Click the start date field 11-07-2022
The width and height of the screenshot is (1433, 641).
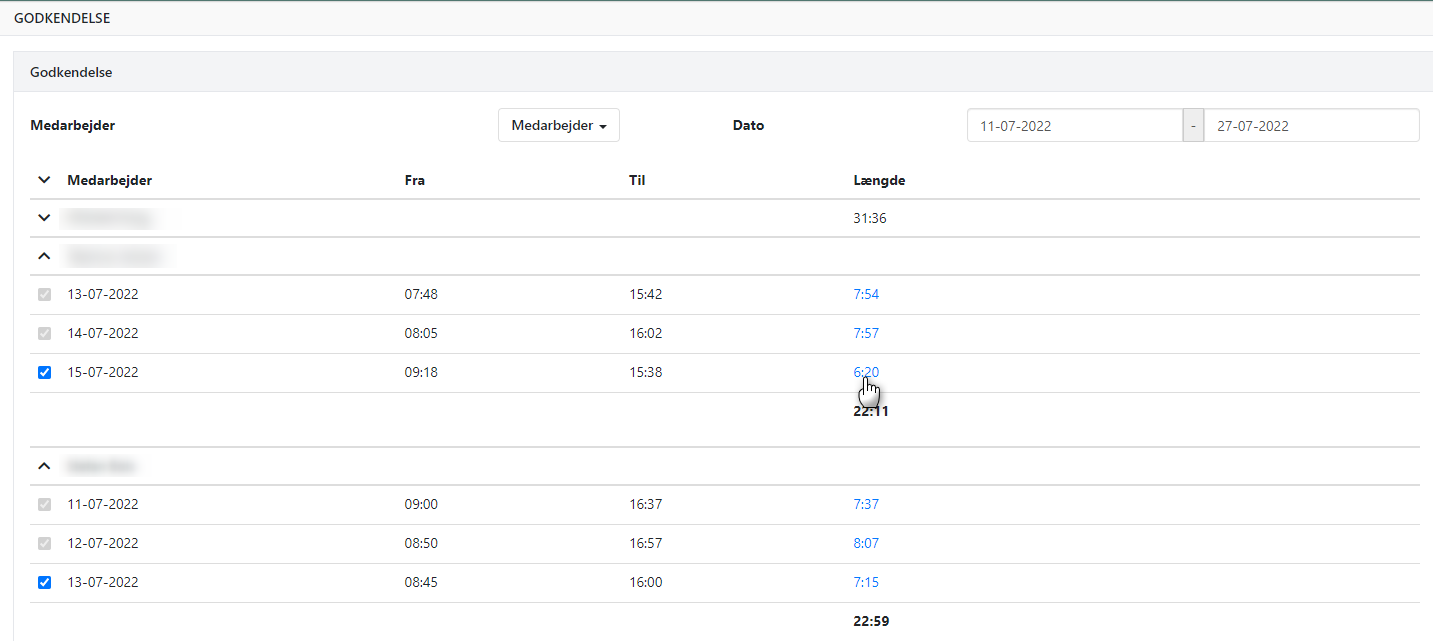[x=1074, y=126]
